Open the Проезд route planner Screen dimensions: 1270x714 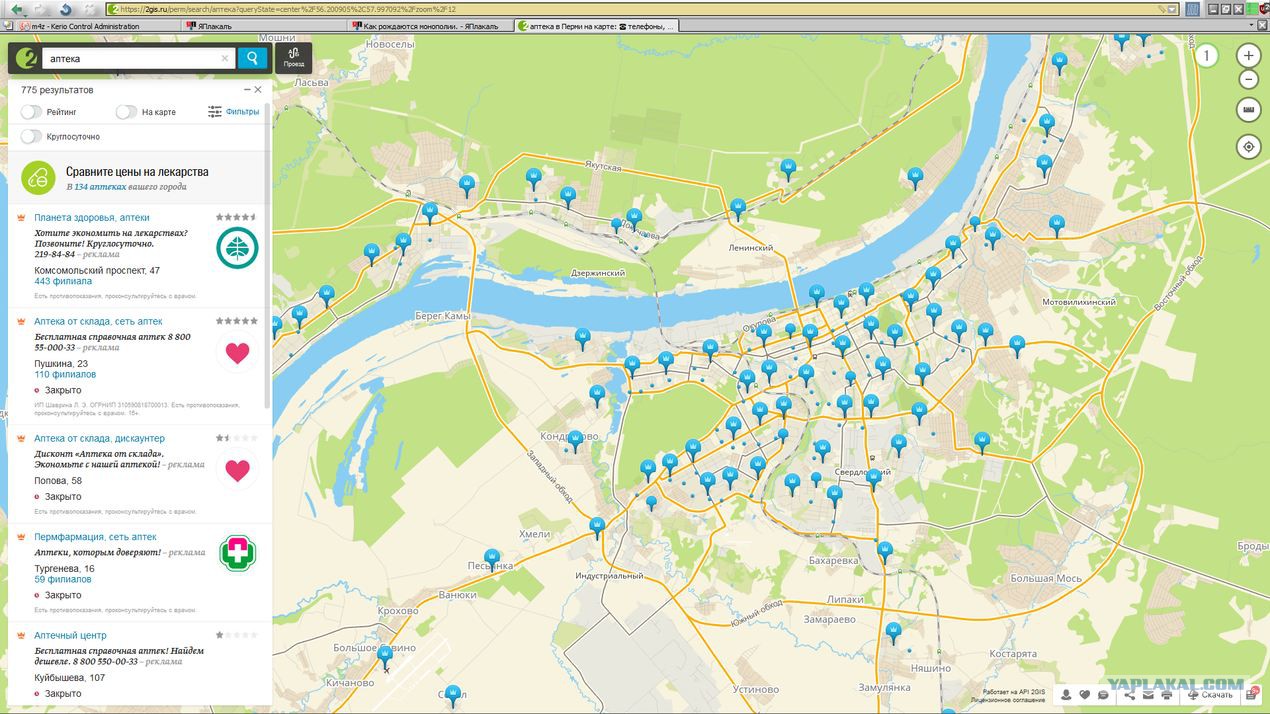point(293,58)
